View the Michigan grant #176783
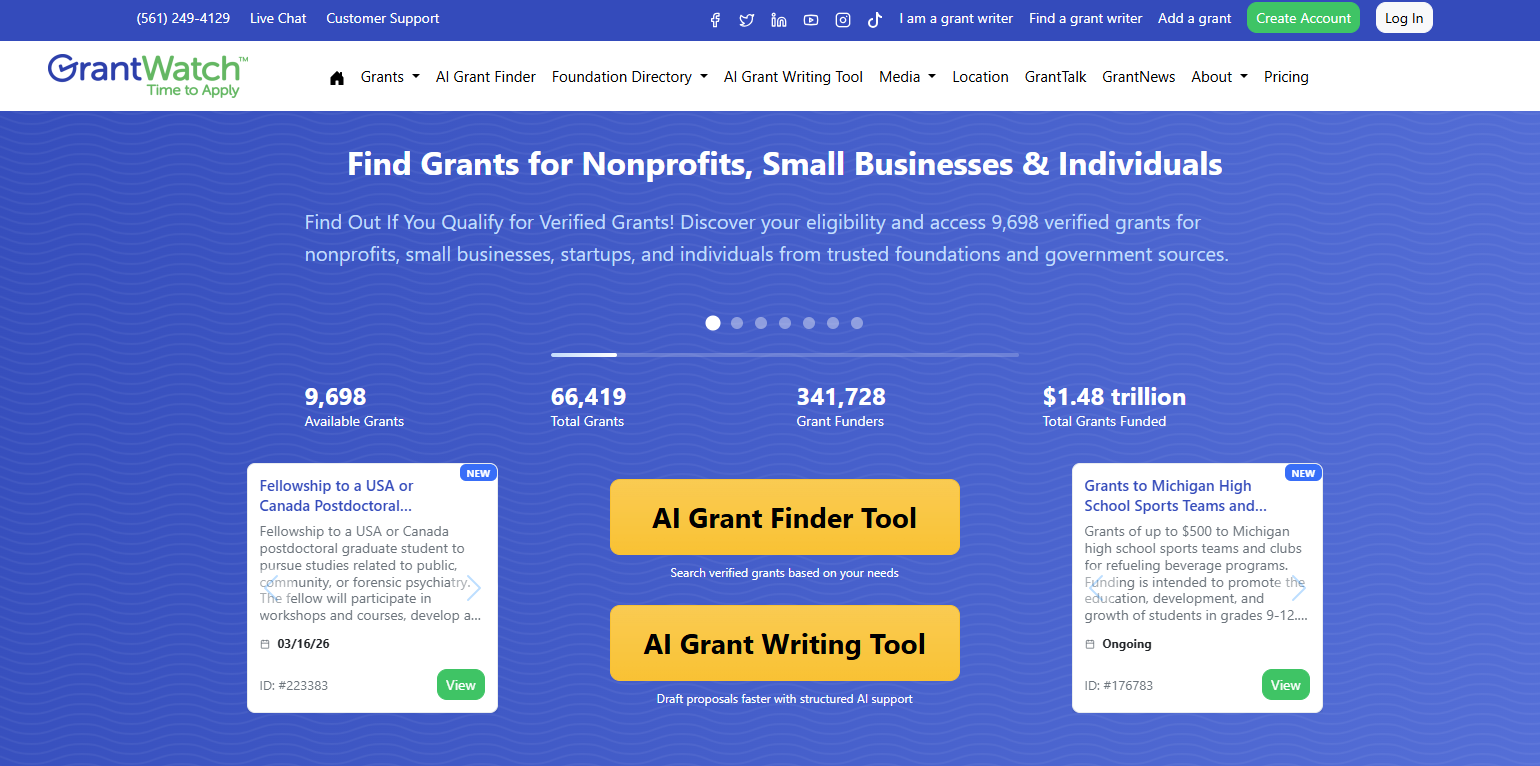The width and height of the screenshot is (1540, 766). (1286, 685)
